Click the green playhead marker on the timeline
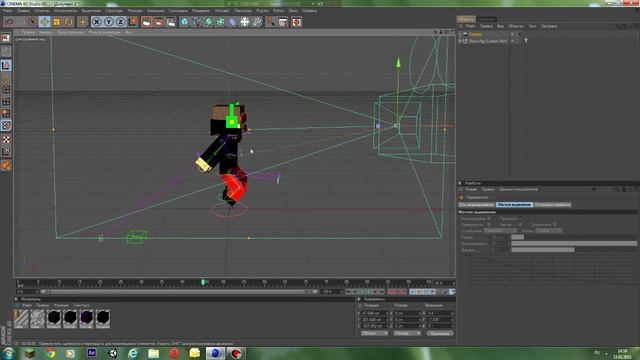 [204, 282]
